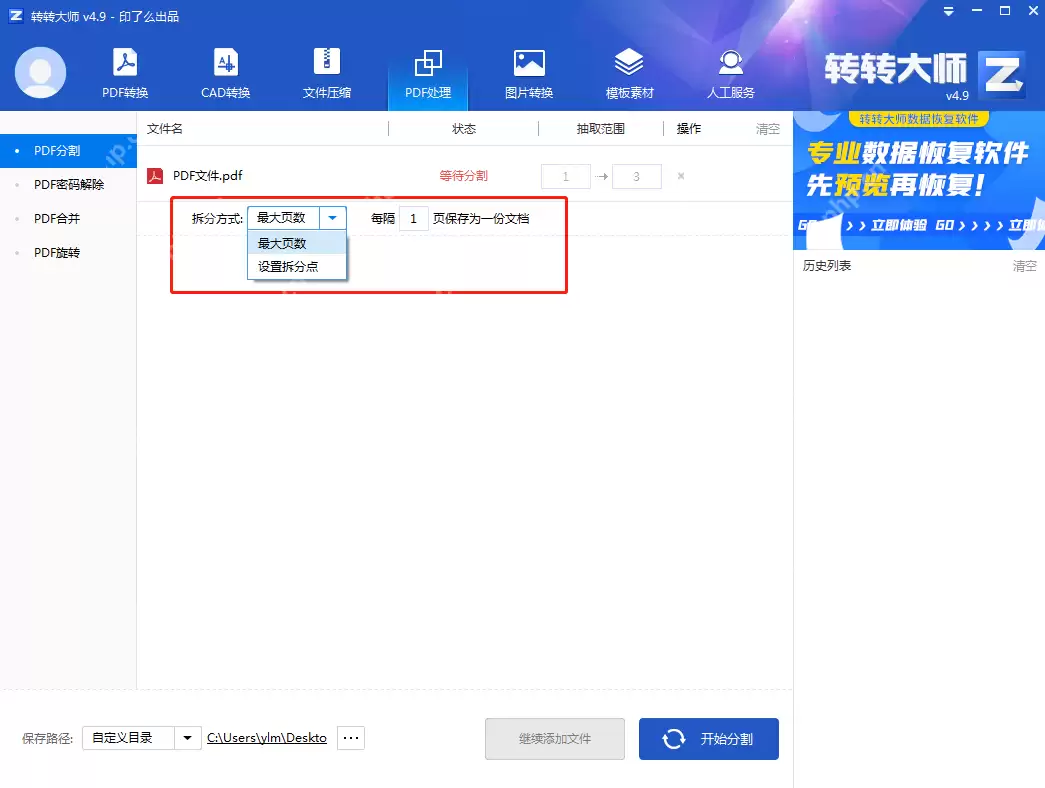1045x788 pixels.
Task: Click the 开始分割 button
Action: [708, 737]
